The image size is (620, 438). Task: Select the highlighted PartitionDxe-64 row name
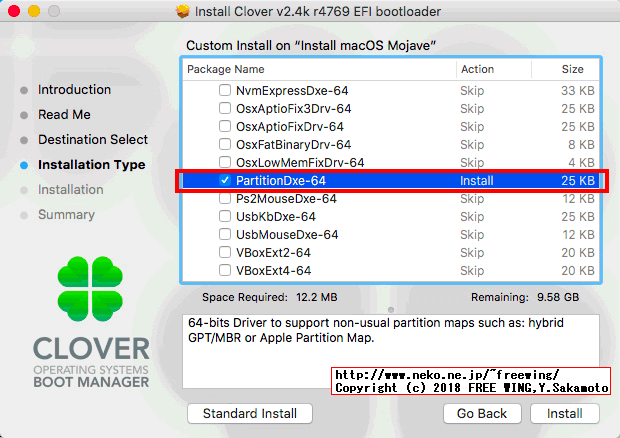coord(281,181)
